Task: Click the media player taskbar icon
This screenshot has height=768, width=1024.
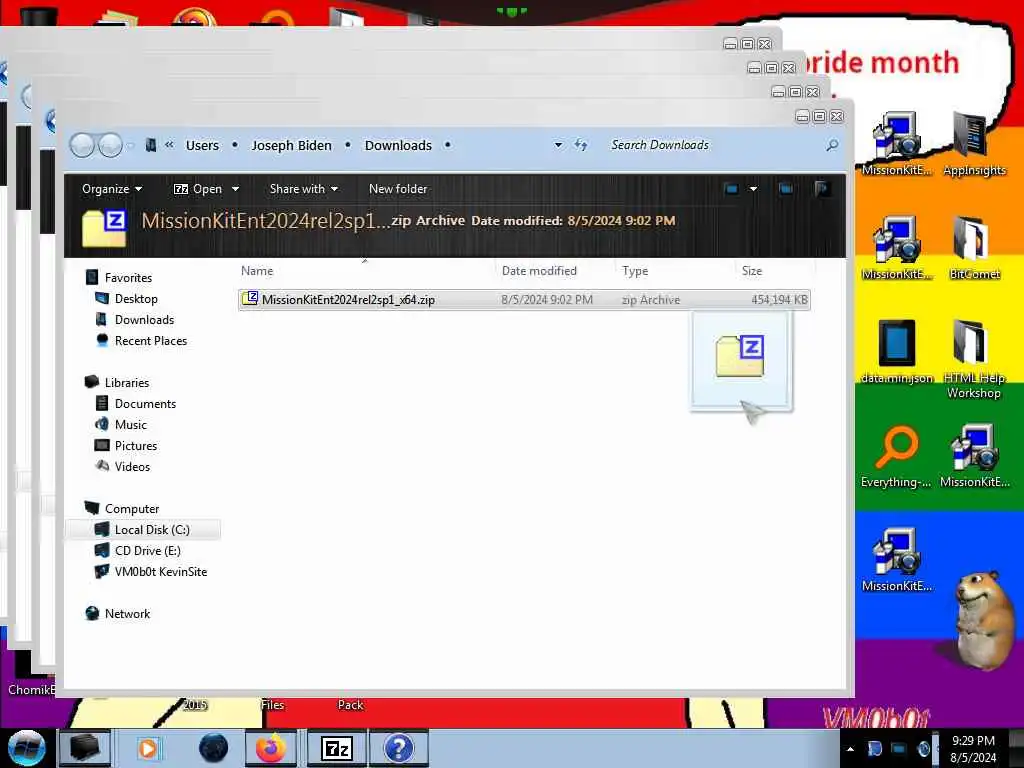Action: pos(148,748)
